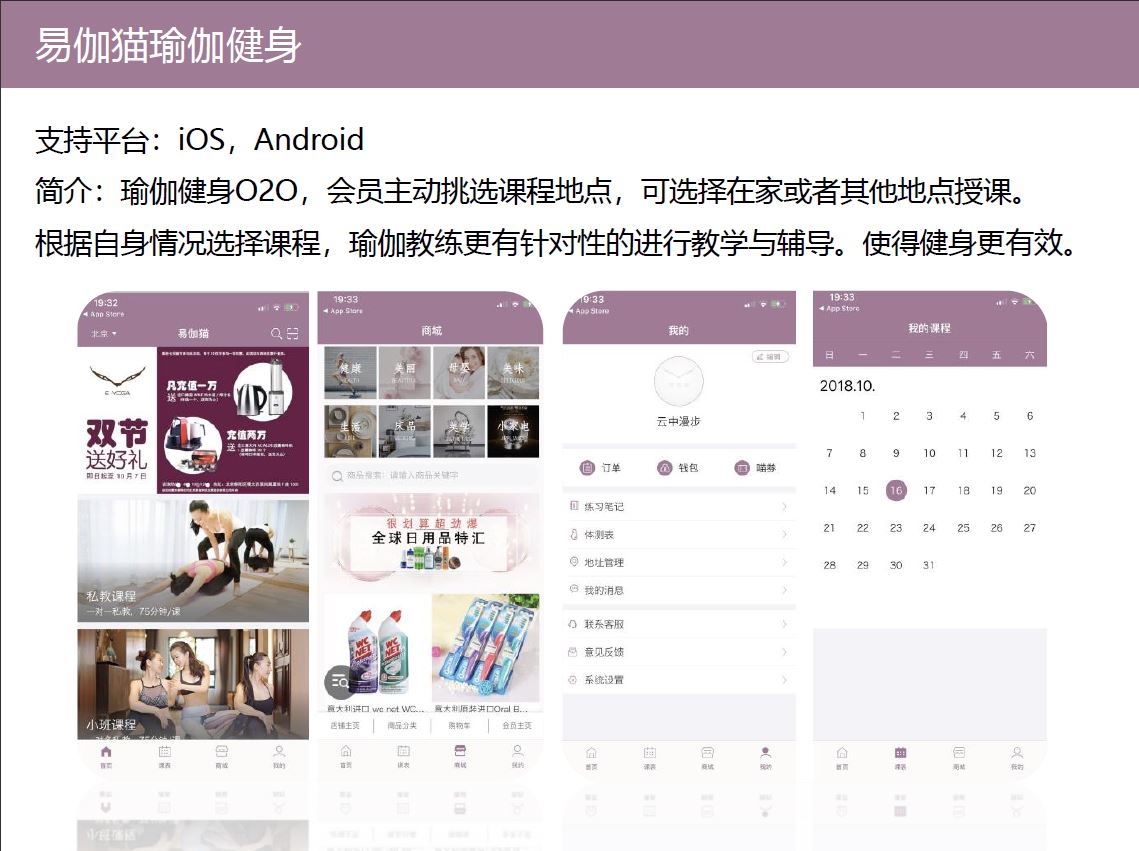The height and width of the screenshot is (851, 1139).
Task: Open the 钱包 wallet icon
Action: [665, 468]
